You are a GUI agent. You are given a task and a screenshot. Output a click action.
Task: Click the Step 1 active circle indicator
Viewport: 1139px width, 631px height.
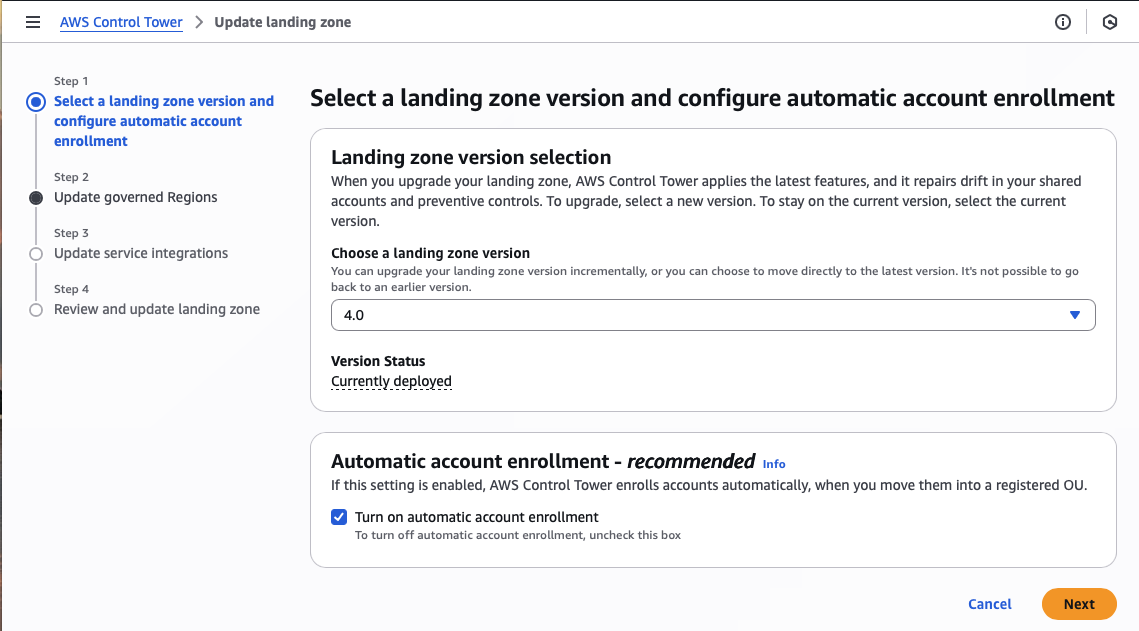click(36, 102)
